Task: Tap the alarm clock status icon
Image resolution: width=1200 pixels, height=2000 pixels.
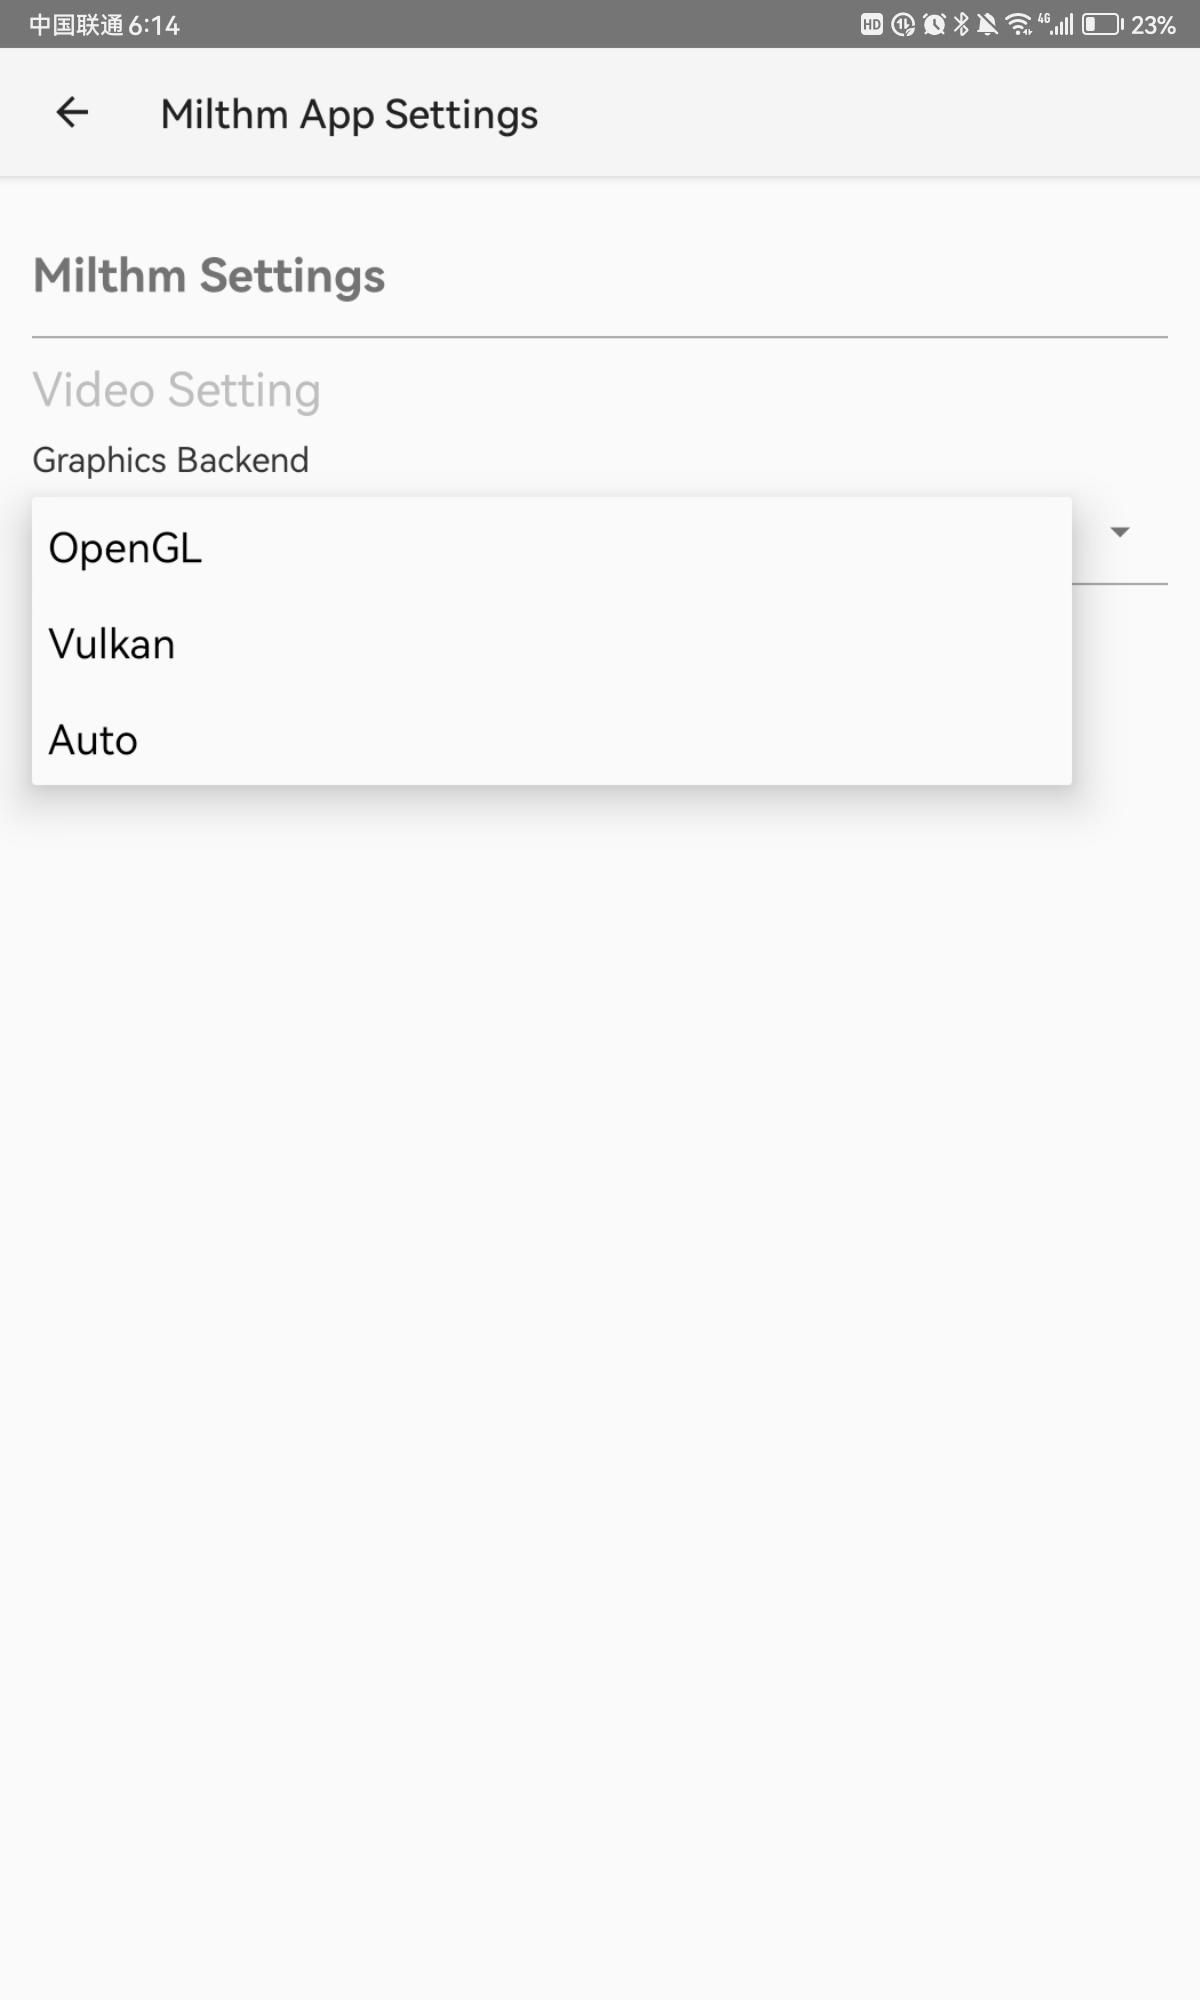Action: click(x=934, y=25)
